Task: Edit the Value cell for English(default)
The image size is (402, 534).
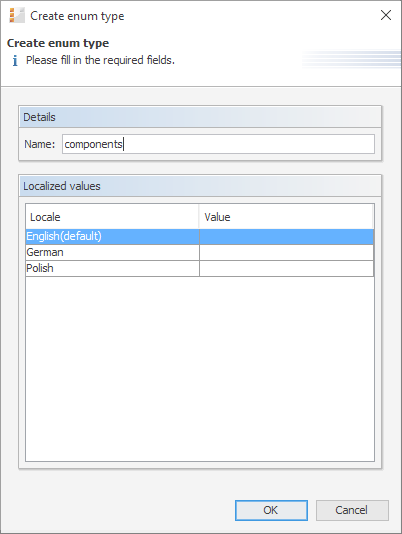Action: pyautogui.click(x=287, y=236)
